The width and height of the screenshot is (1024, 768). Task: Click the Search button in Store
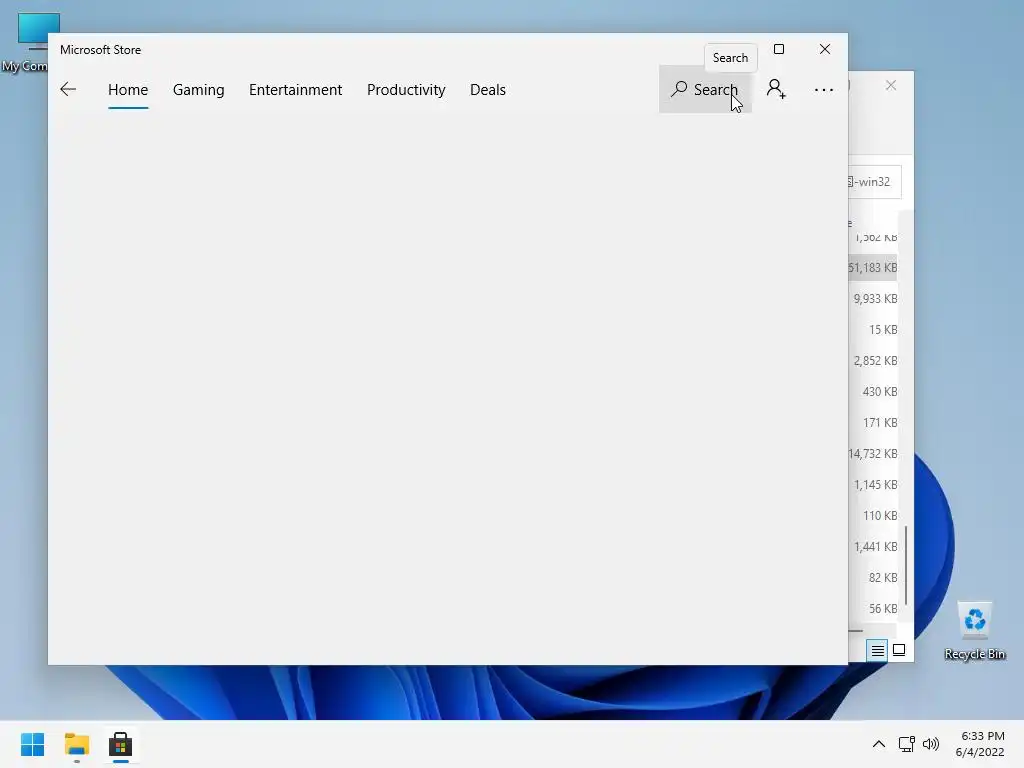coord(705,89)
